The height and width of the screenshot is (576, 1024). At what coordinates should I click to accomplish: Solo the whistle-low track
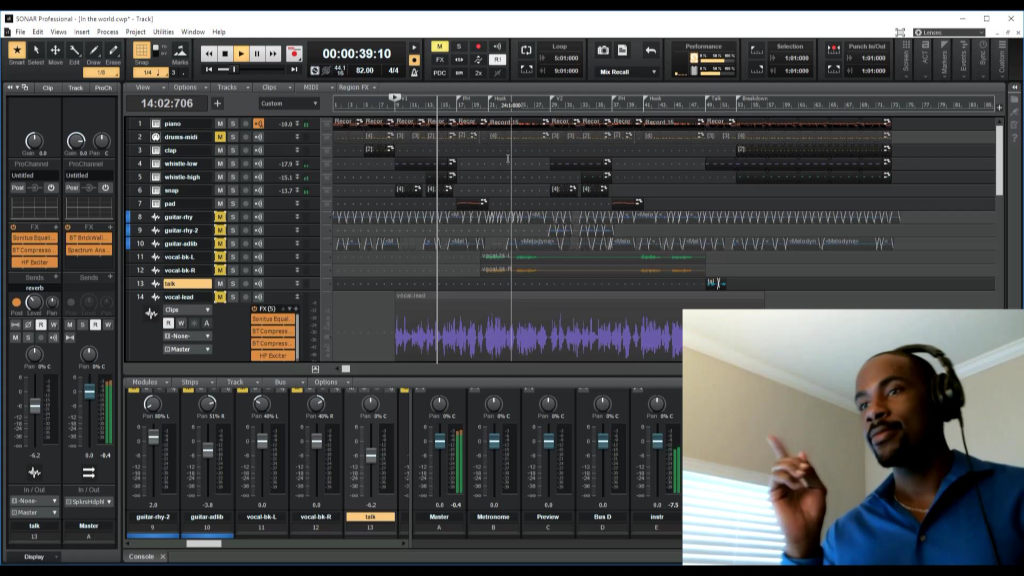232,164
